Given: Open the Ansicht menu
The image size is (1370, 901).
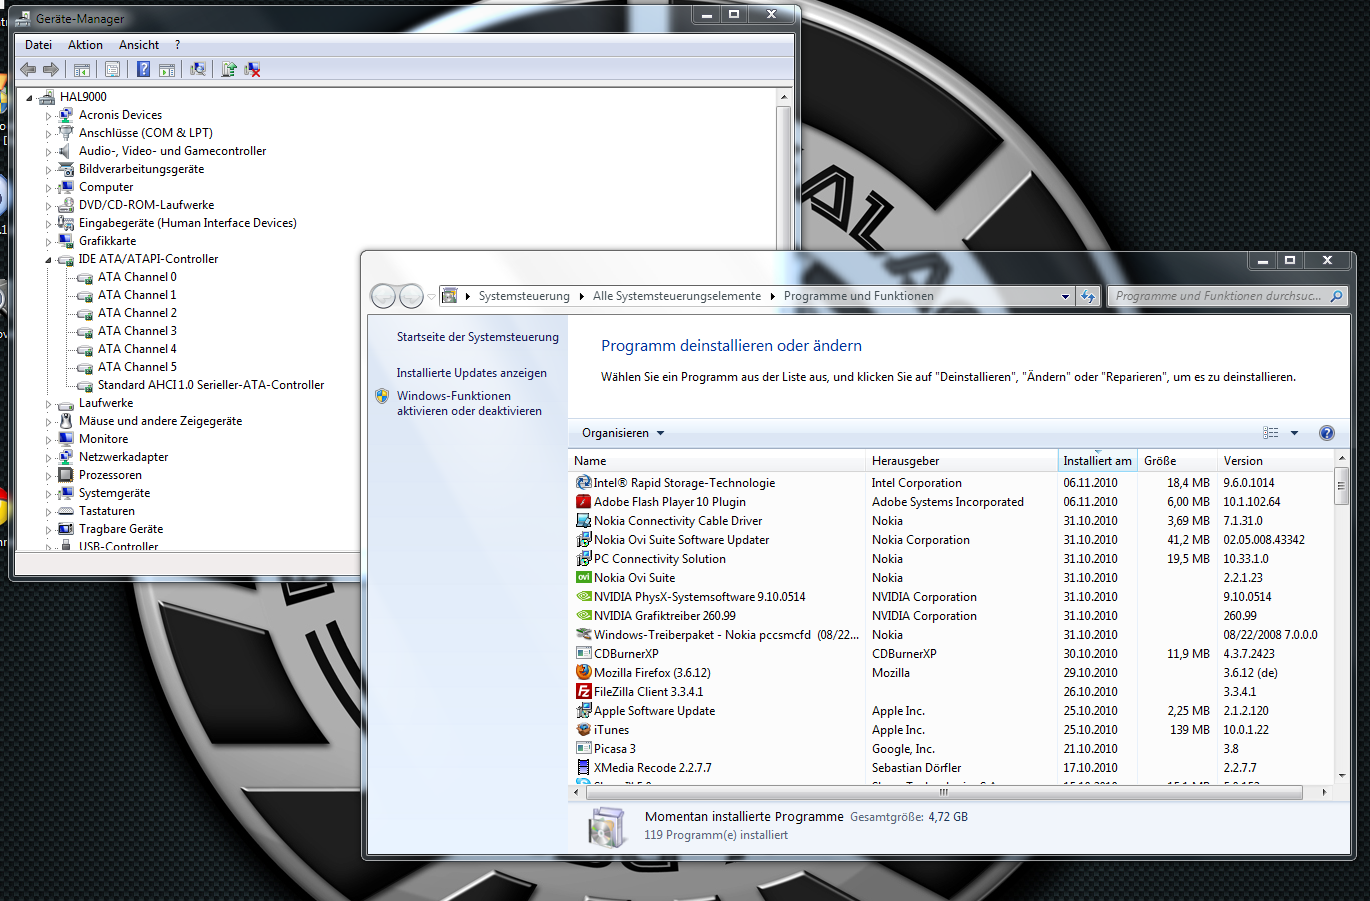Looking at the screenshot, I should [x=139, y=45].
